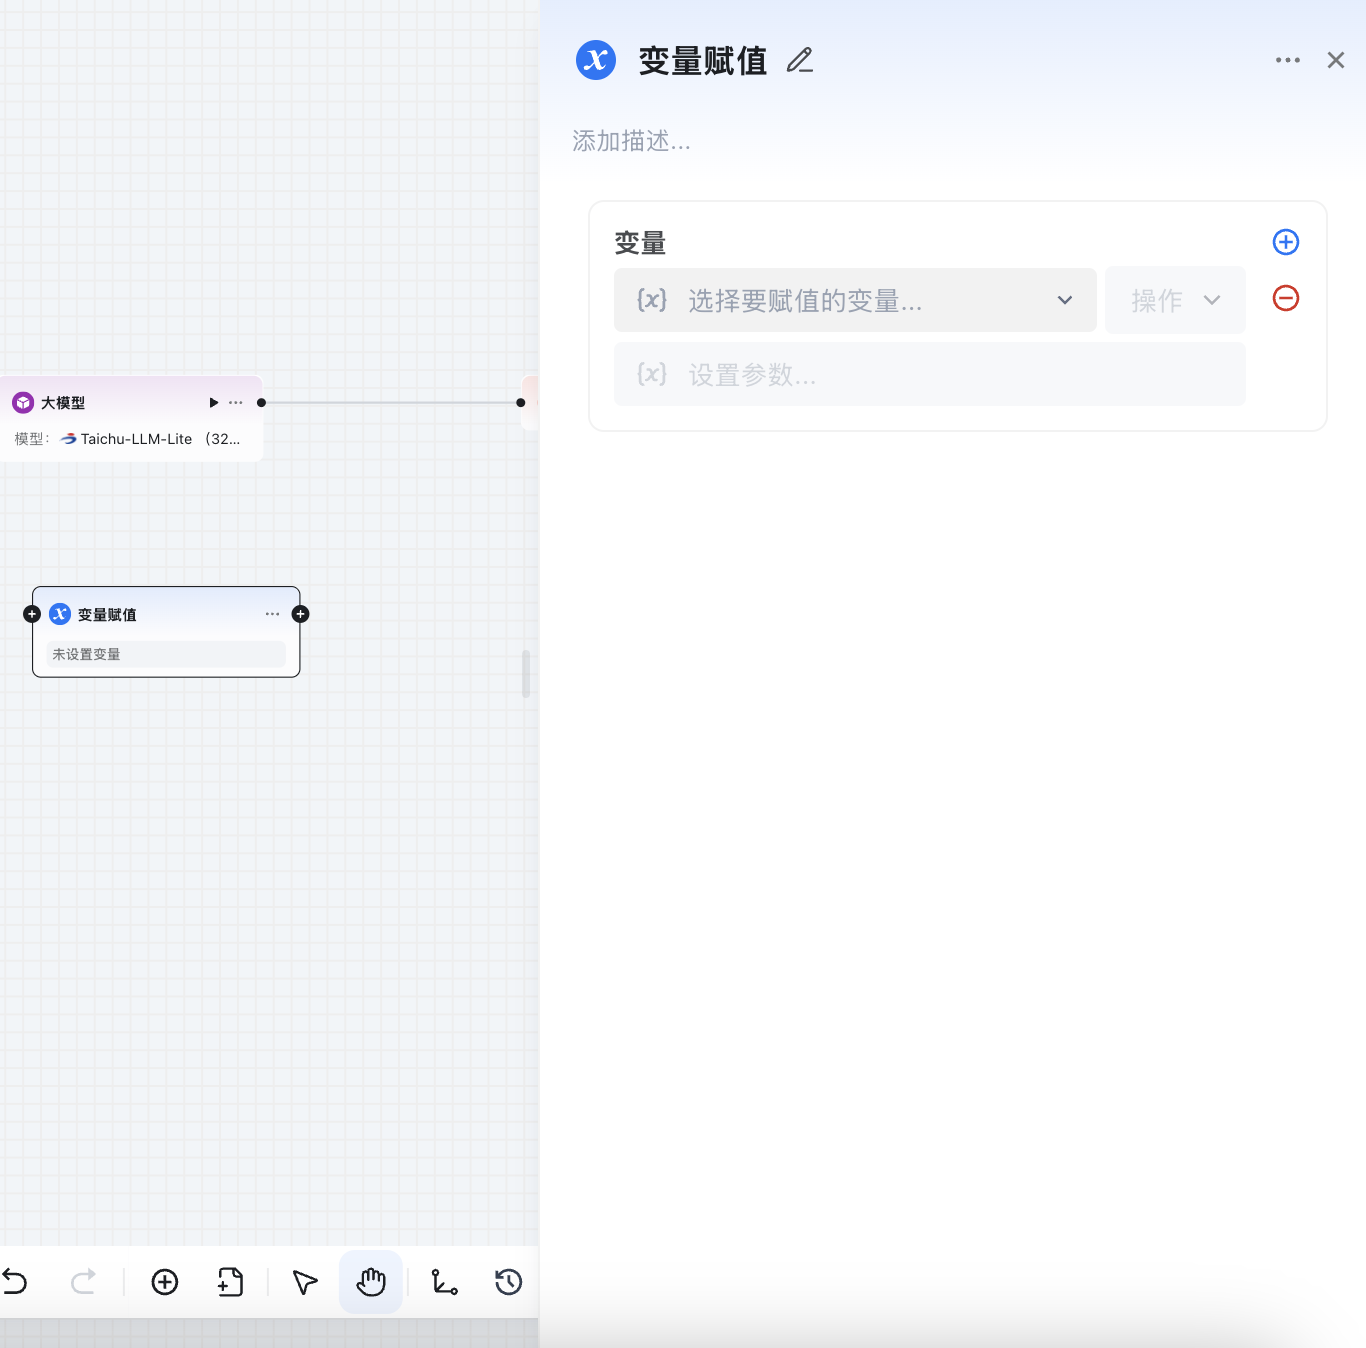Open the version history clock icon
1366x1348 pixels.
tap(507, 1282)
